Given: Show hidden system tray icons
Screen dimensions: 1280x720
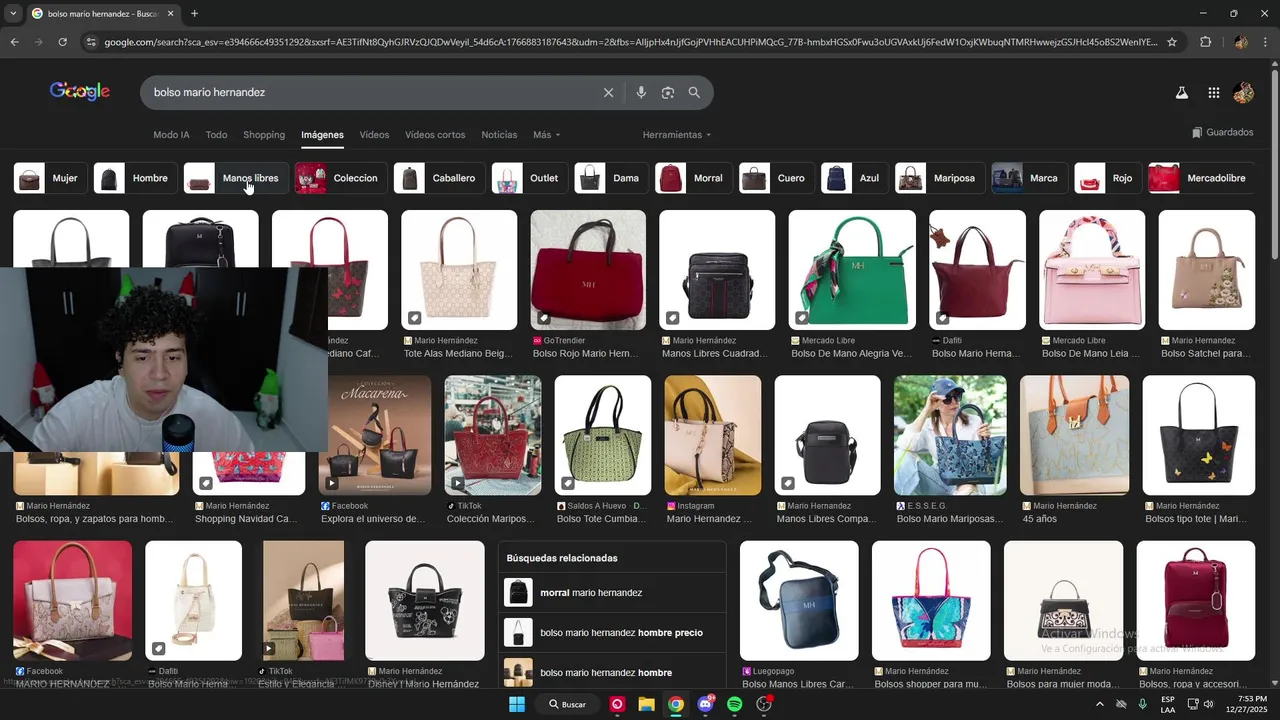Looking at the screenshot, I should coord(1100,704).
